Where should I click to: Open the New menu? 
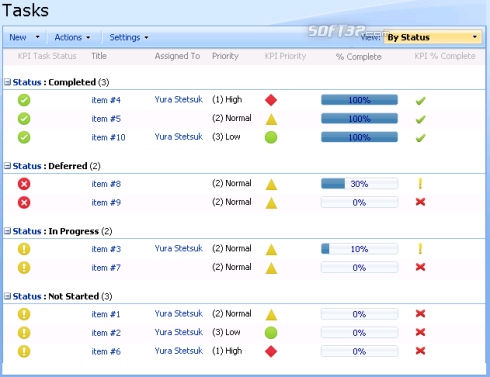(24, 37)
